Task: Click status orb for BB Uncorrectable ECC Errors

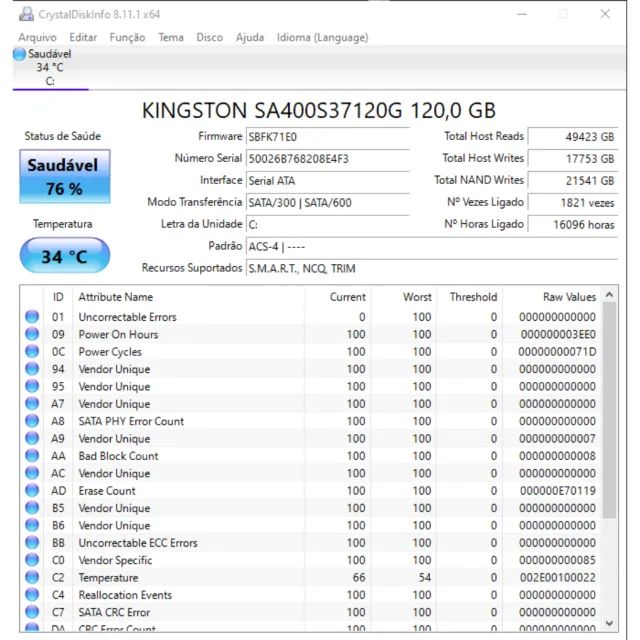Action: pos(32,542)
